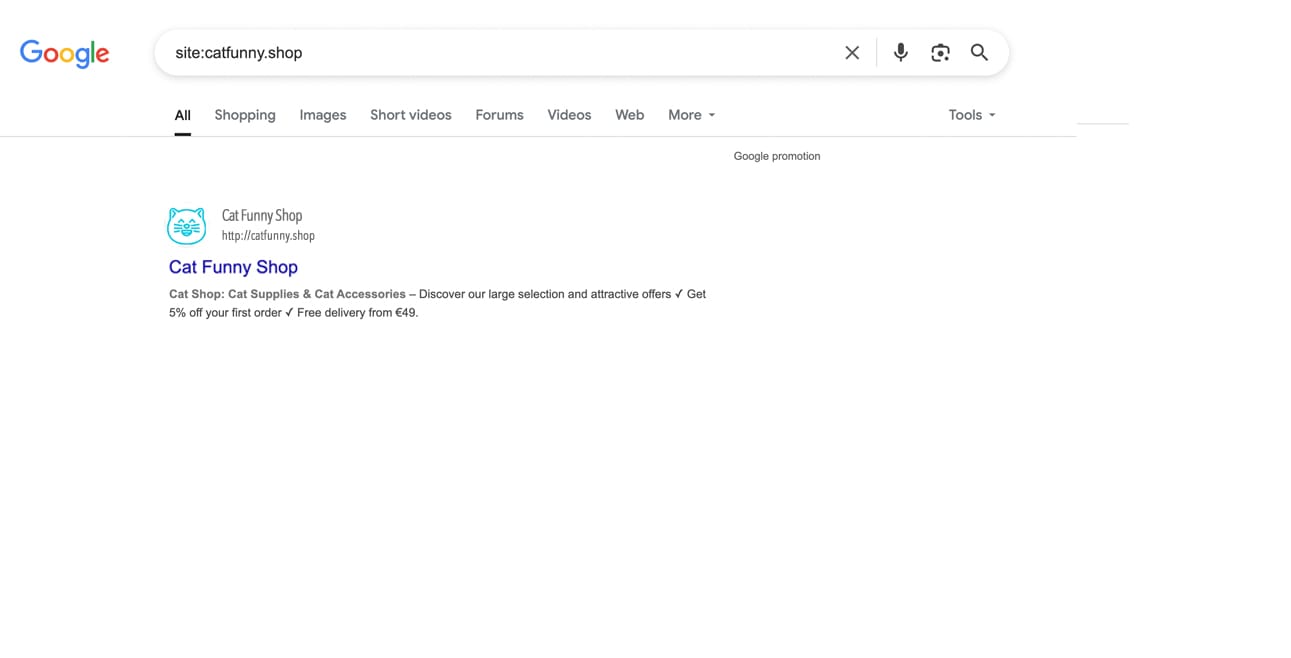
Task: Click the Google promotion label
Action: 777,156
